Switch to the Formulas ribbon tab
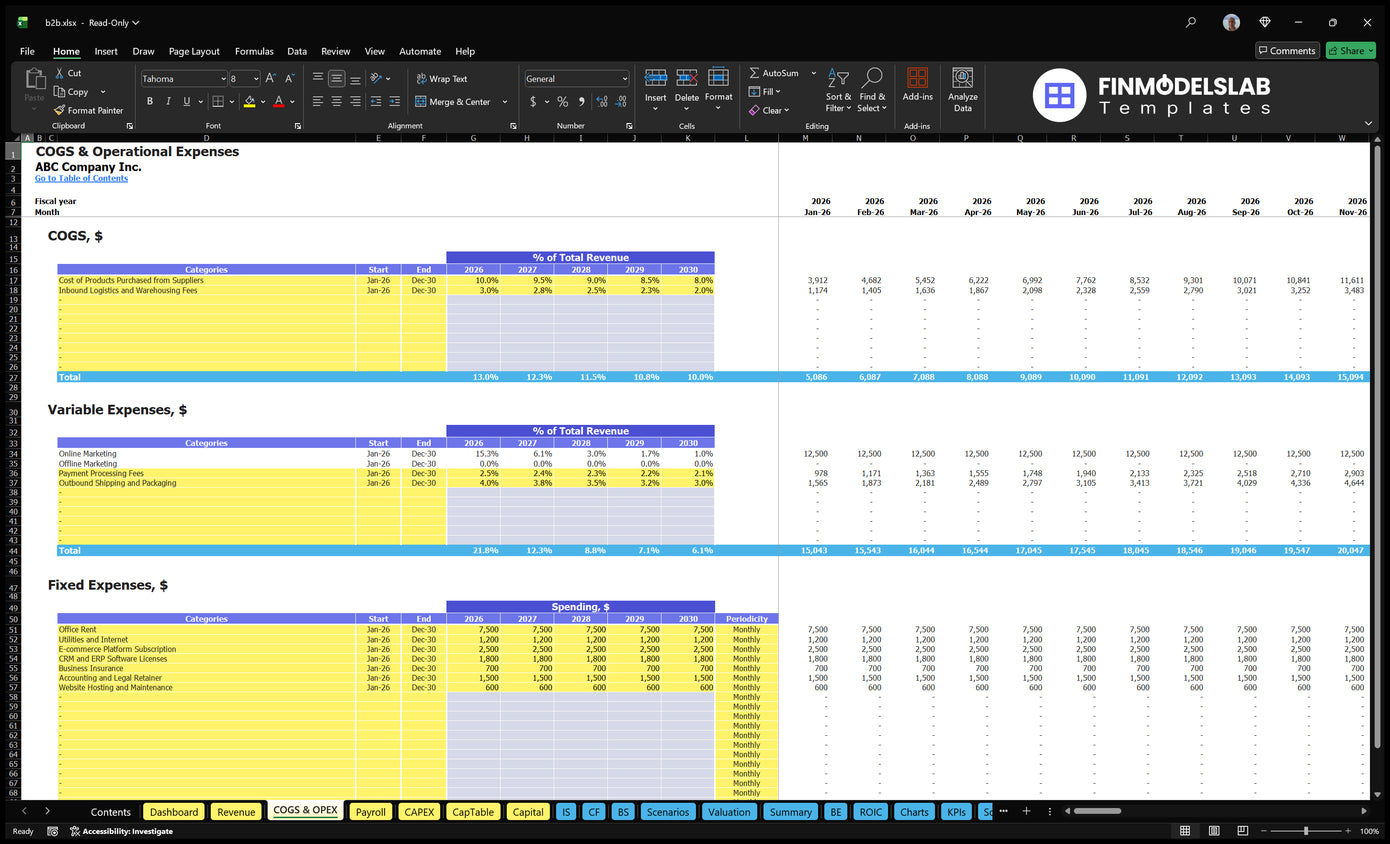The image size is (1390, 844). [254, 51]
